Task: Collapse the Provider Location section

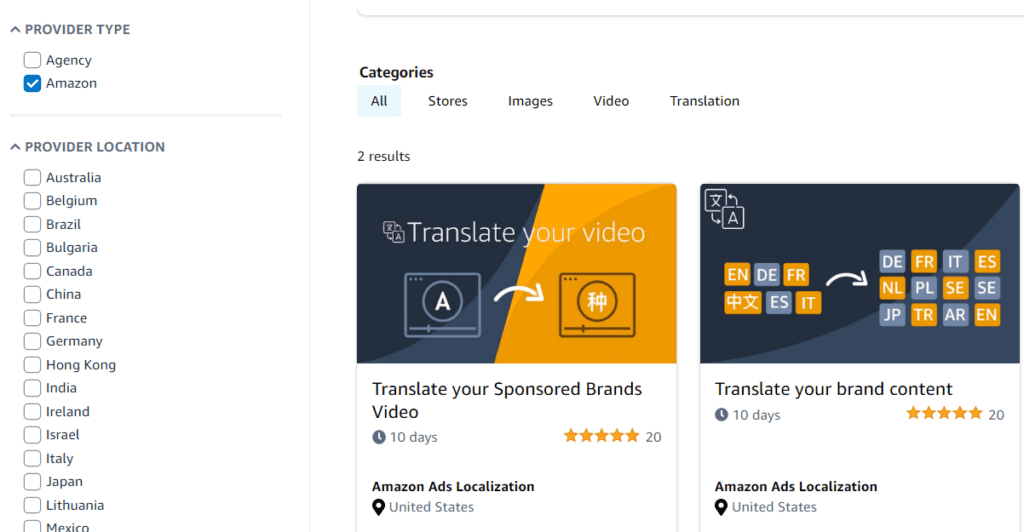Action: (15, 147)
